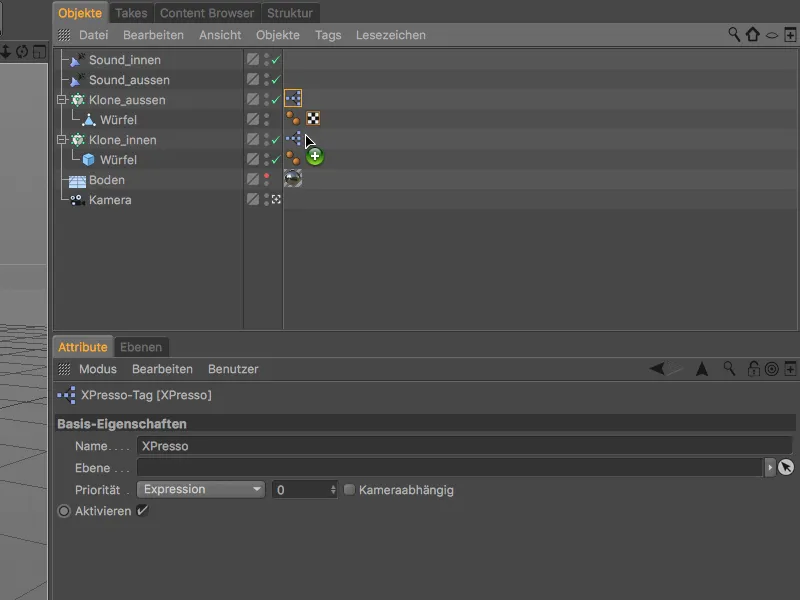Select the Würfel under Klone_aussen
Image resolution: width=800 pixels, height=600 pixels.
pos(118,119)
